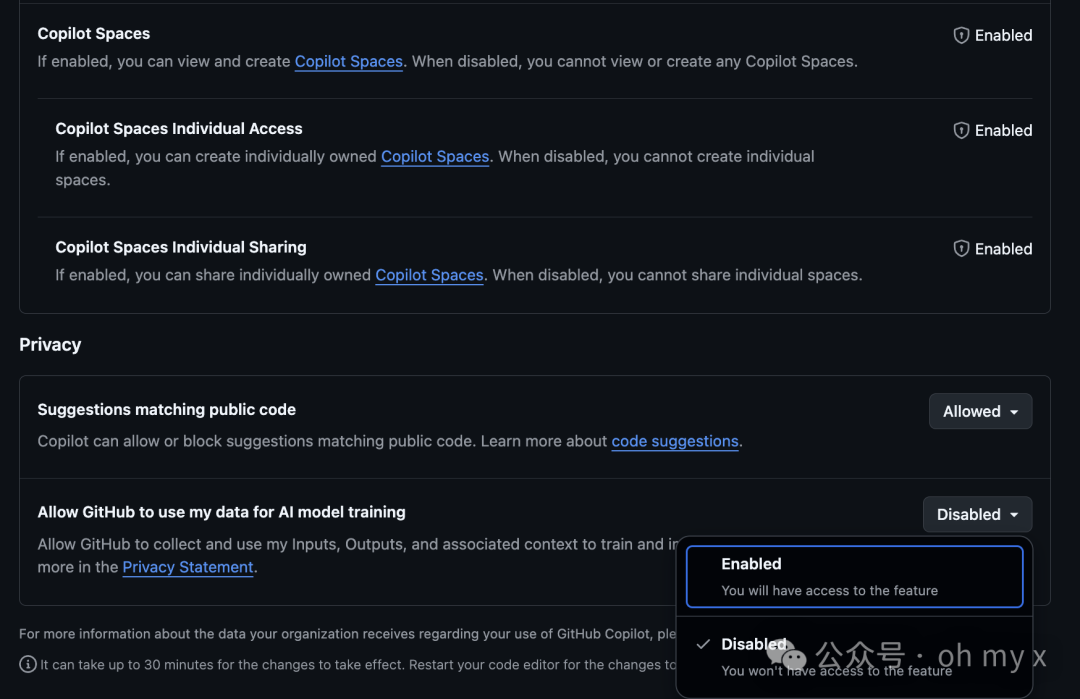Open the Disabled dropdown for AI model training
The height and width of the screenshot is (699, 1080).
977,514
